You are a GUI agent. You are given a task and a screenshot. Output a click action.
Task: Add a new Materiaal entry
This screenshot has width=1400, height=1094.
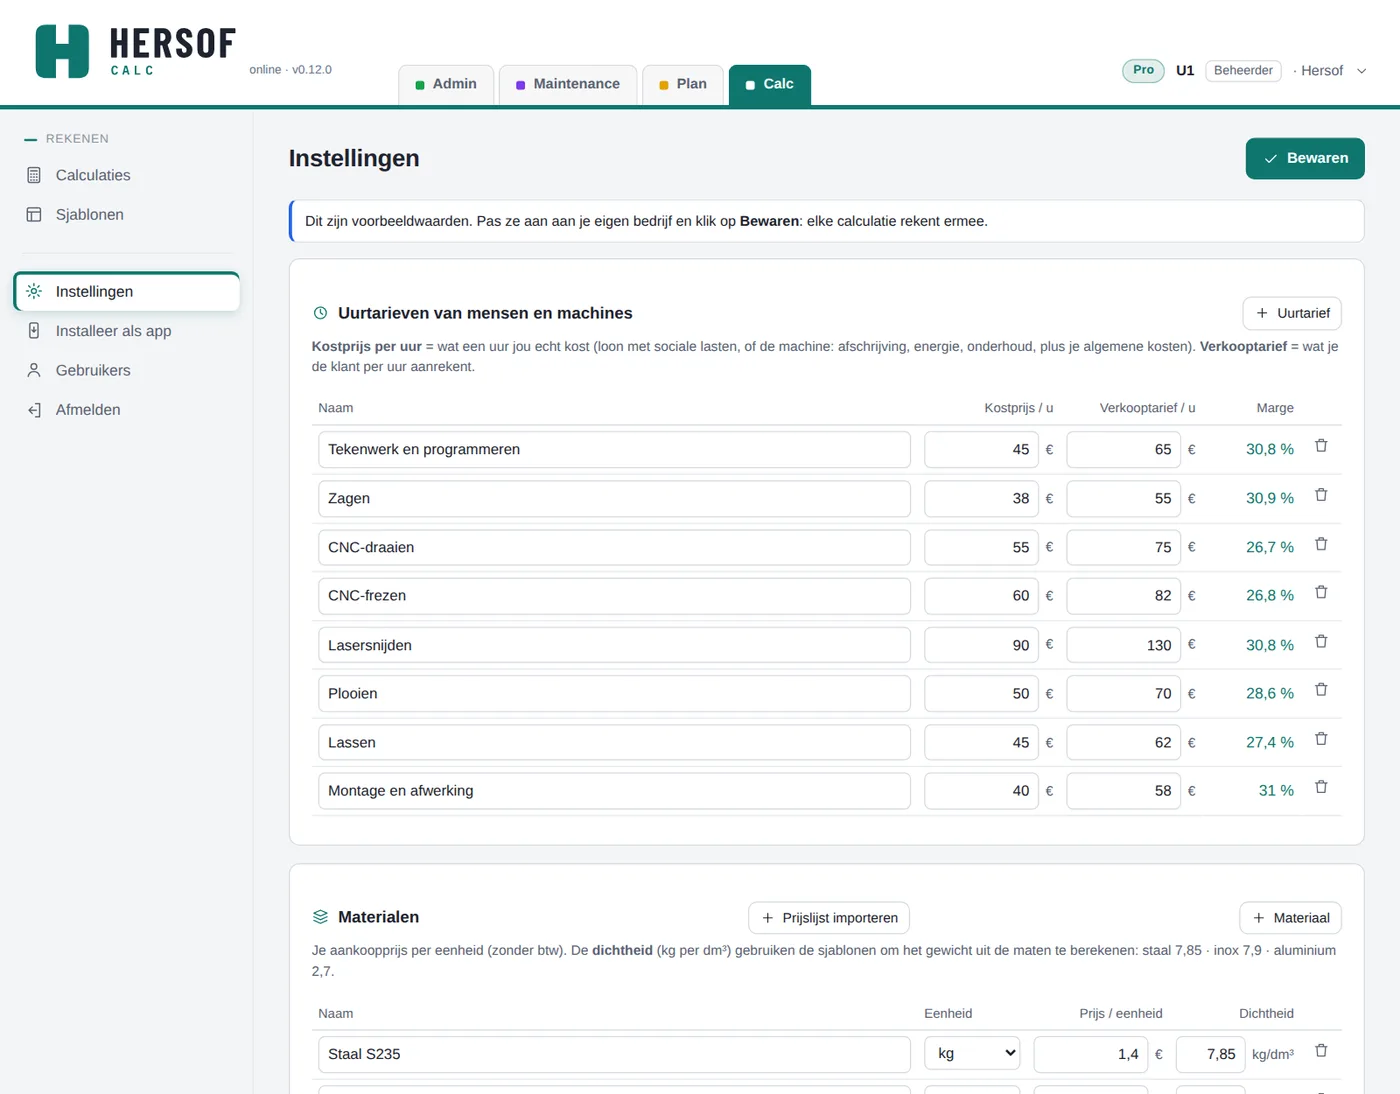(x=1290, y=918)
